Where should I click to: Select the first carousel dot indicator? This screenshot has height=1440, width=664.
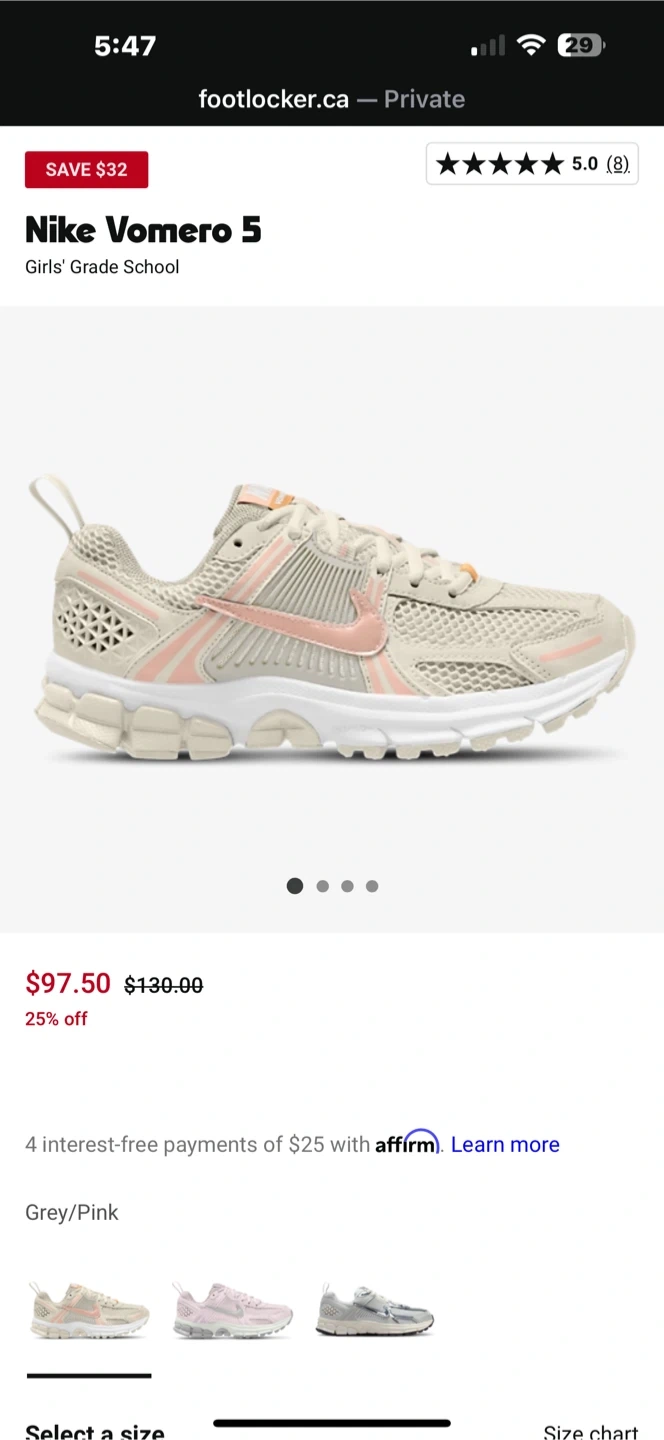295,886
